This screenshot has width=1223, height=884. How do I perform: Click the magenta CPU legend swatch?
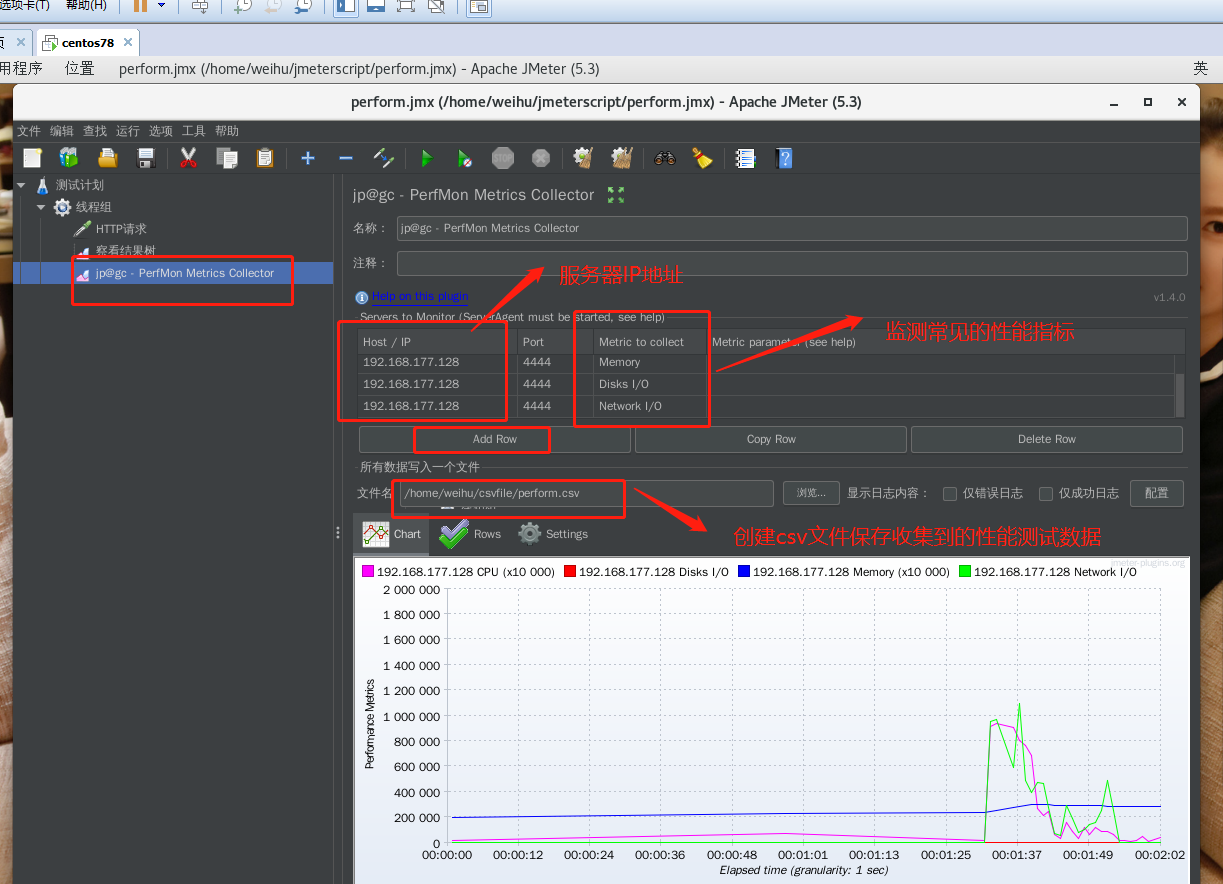[368, 572]
